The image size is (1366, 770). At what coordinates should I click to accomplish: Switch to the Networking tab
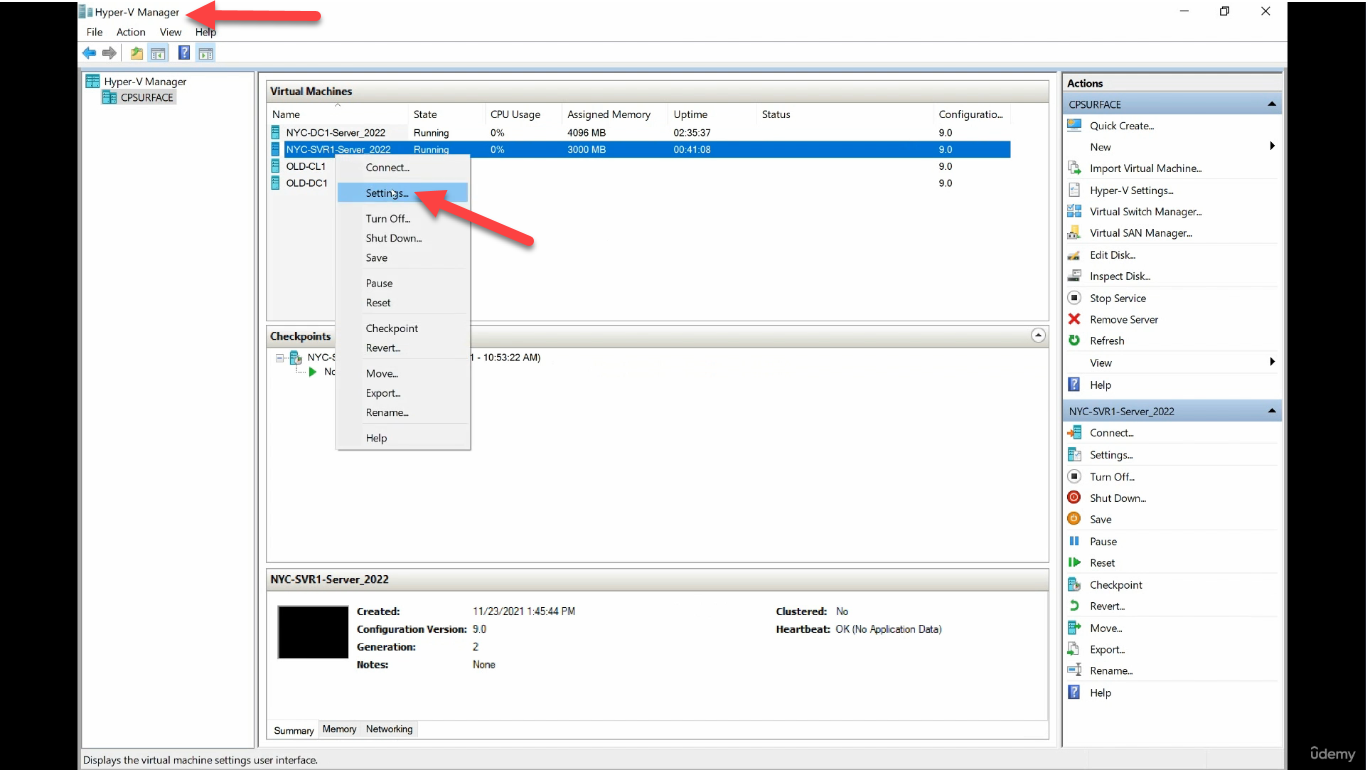[389, 729]
